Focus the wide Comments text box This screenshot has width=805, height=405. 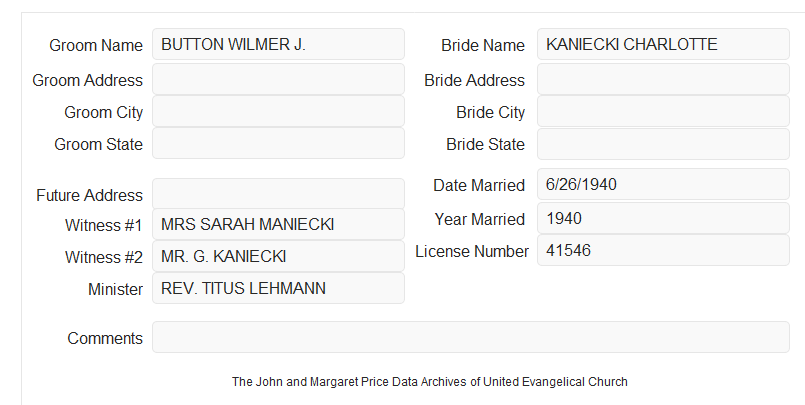471,337
